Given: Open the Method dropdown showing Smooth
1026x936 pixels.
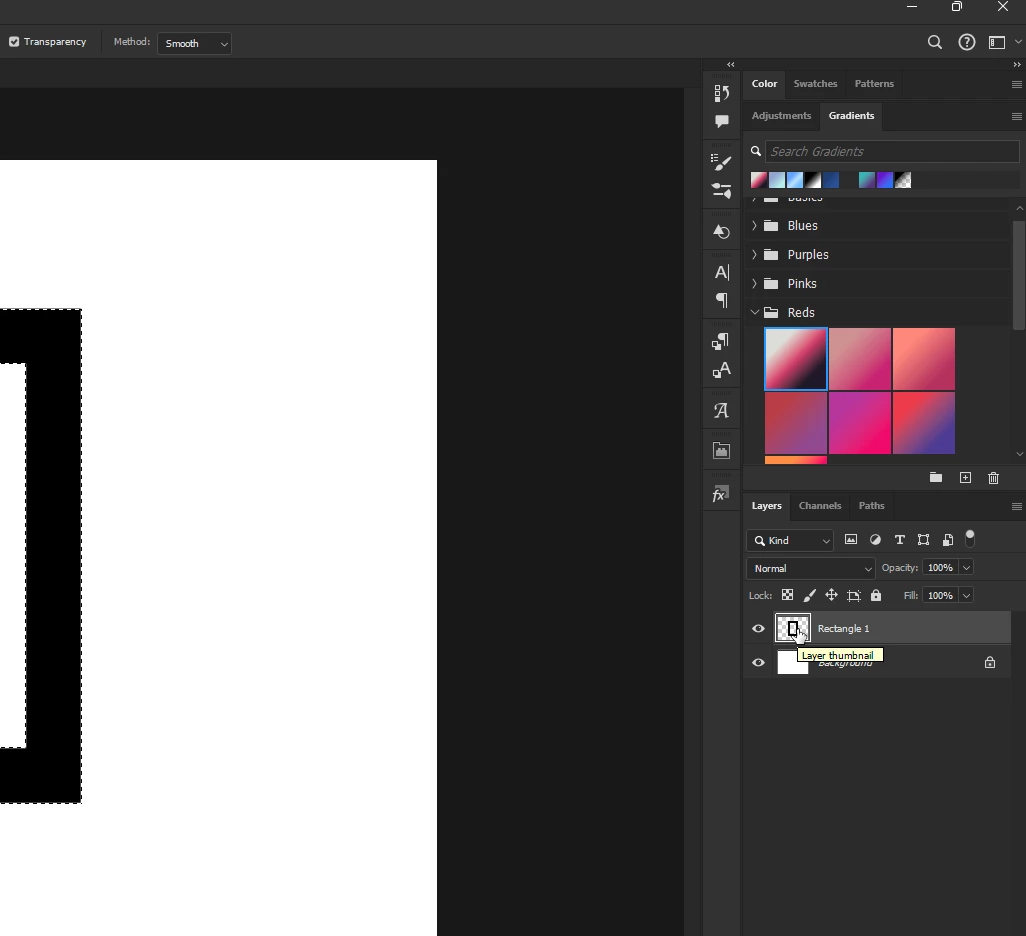Looking at the screenshot, I should click(194, 43).
